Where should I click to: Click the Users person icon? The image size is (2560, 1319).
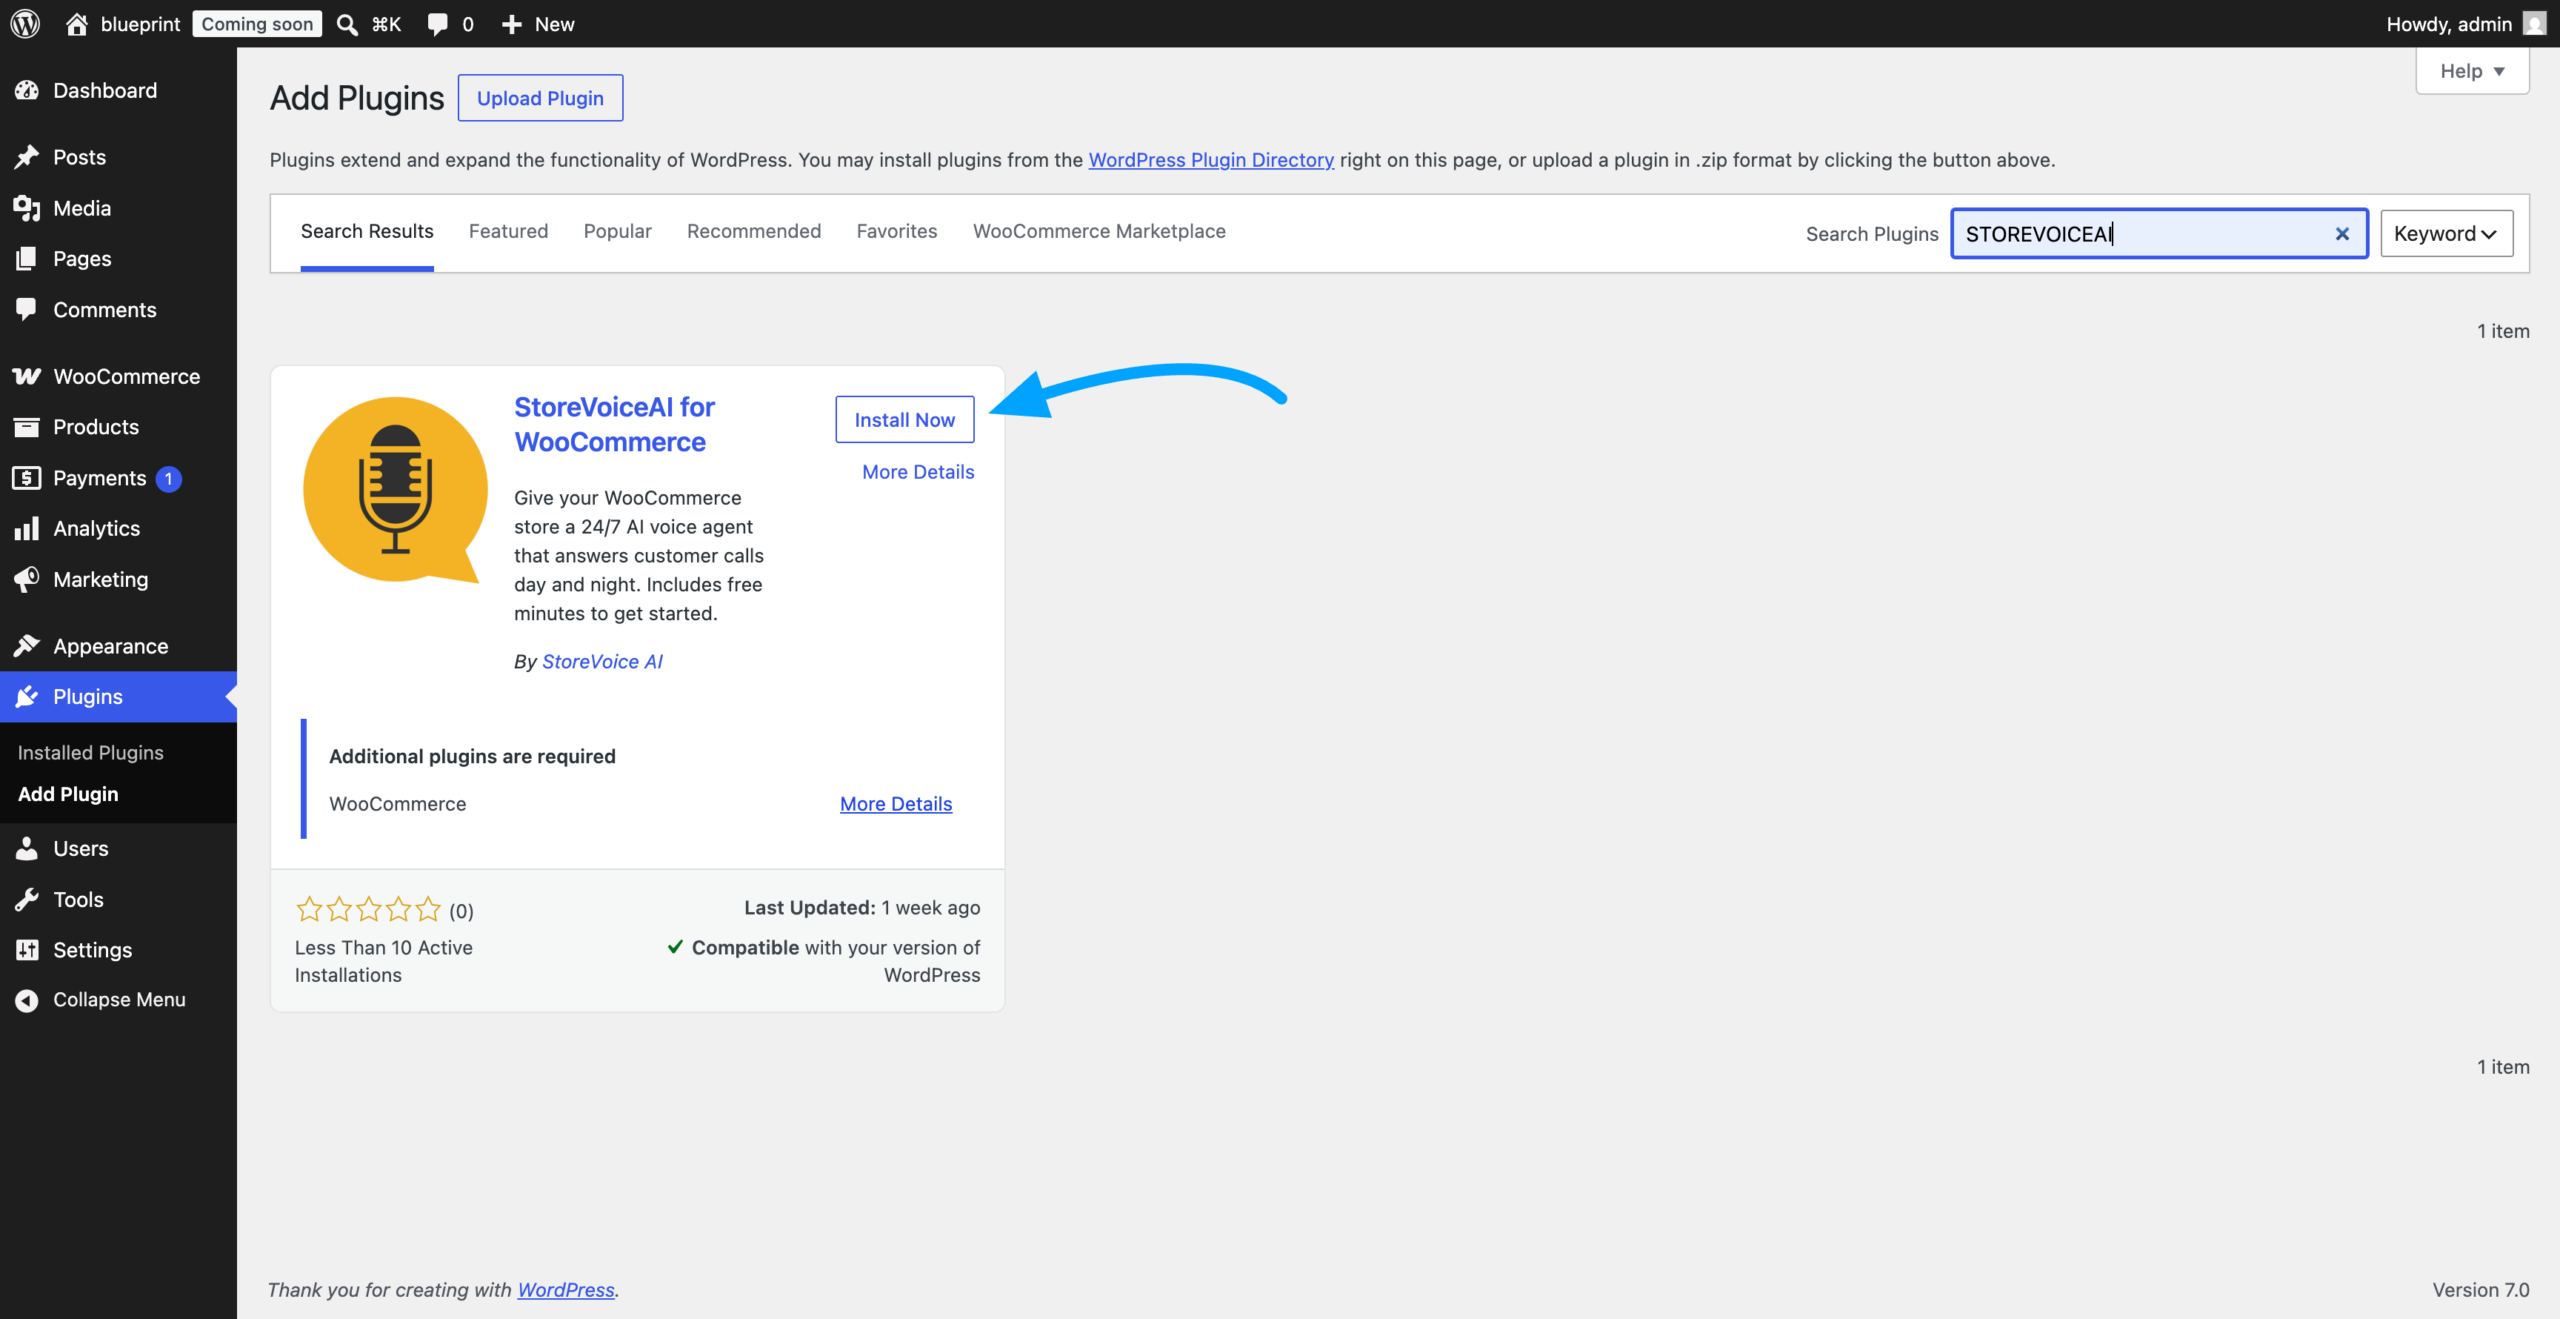tap(27, 848)
